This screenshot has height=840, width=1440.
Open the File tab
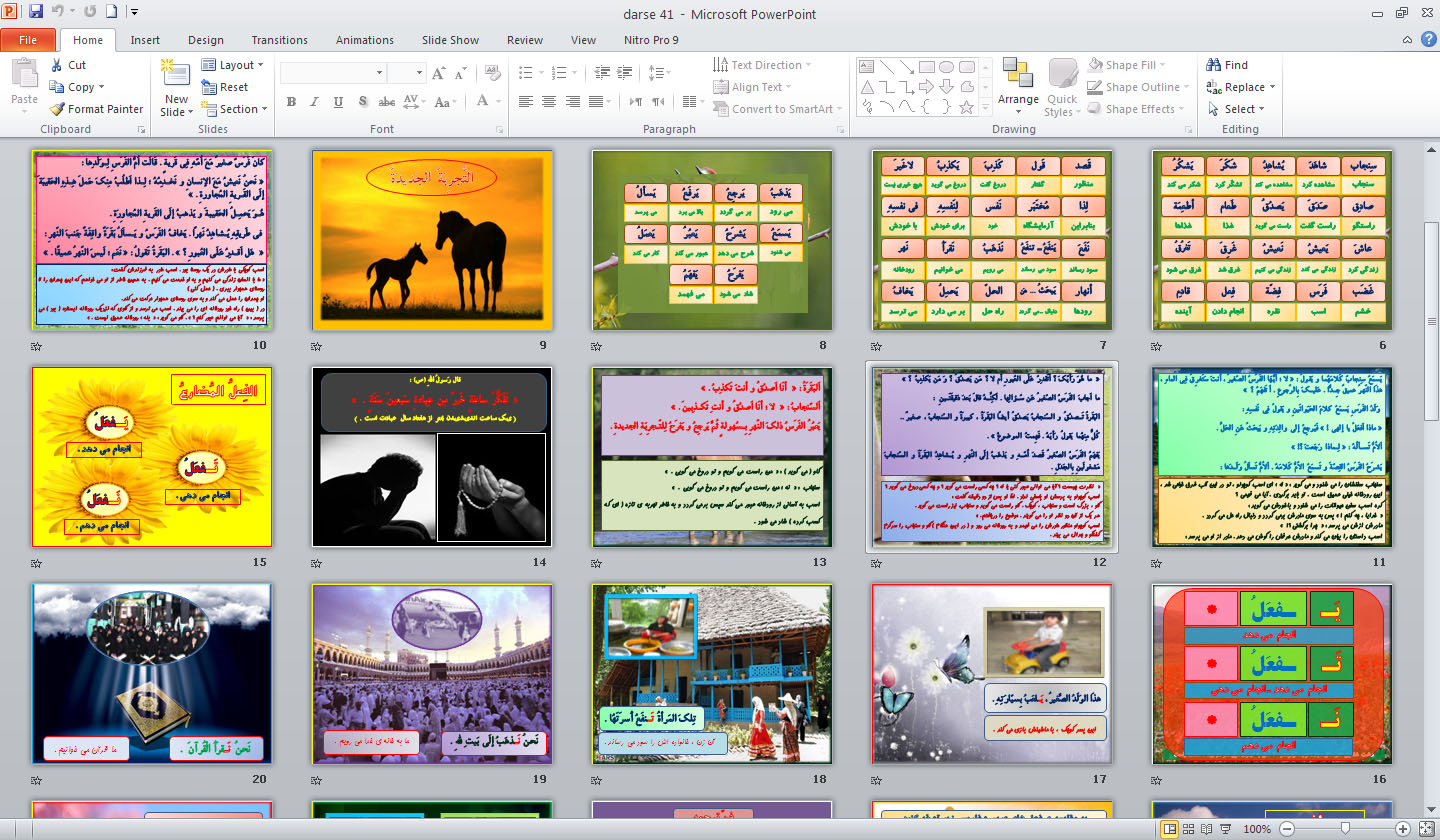tap(28, 40)
